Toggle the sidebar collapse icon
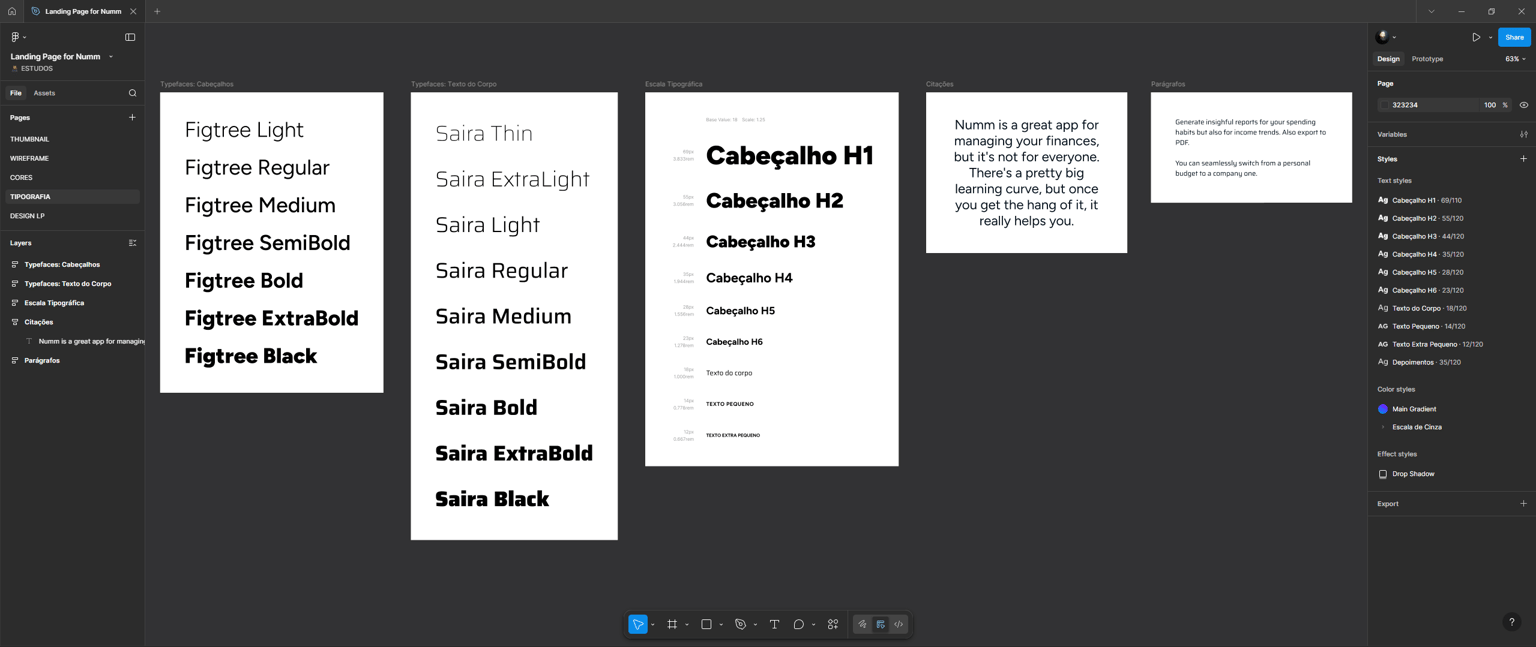 (x=130, y=37)
